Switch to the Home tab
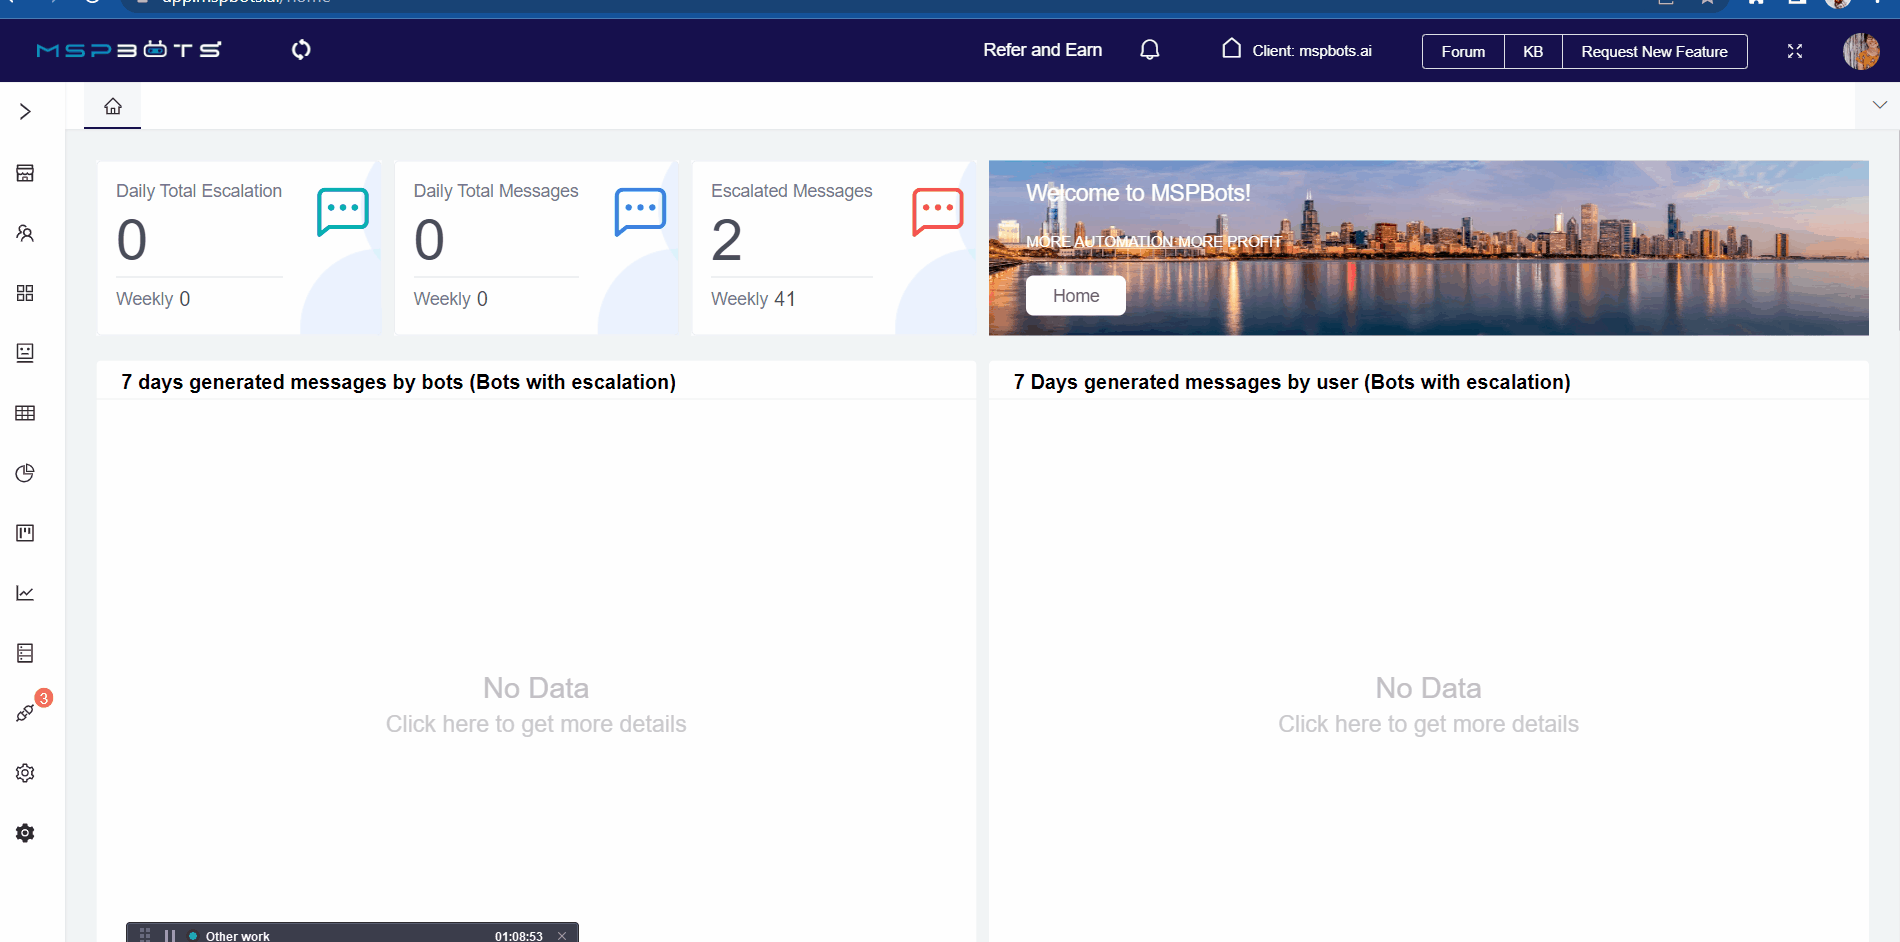This screenshot has height=942, width=1900. click(x=112, y=105)
